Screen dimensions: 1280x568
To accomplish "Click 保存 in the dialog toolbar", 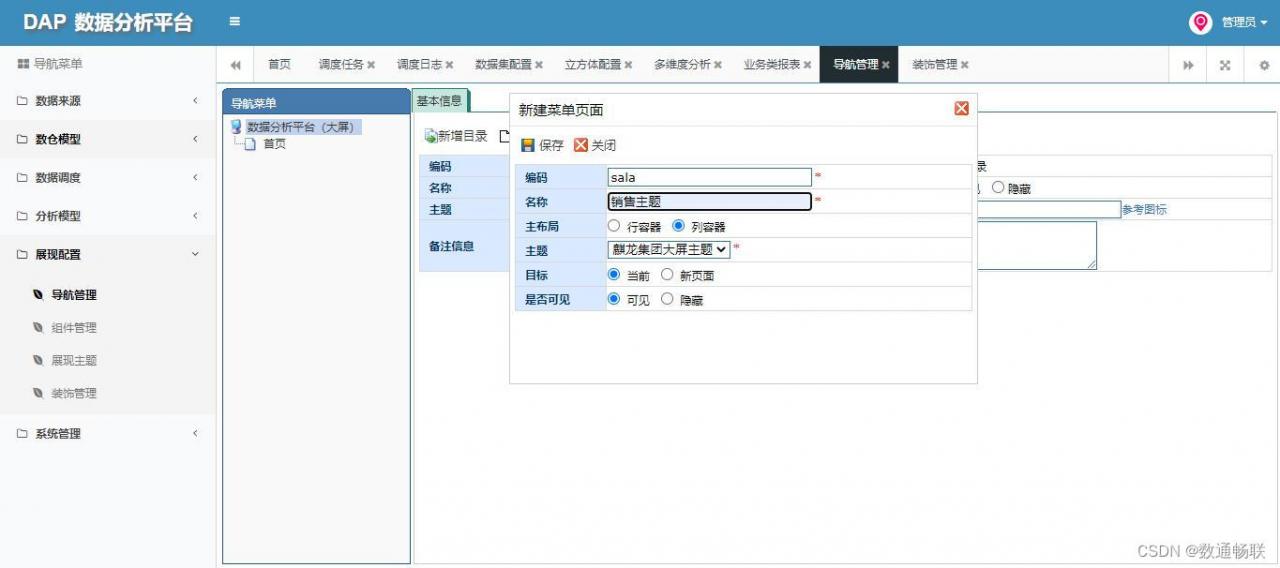I will coord(543,145).
